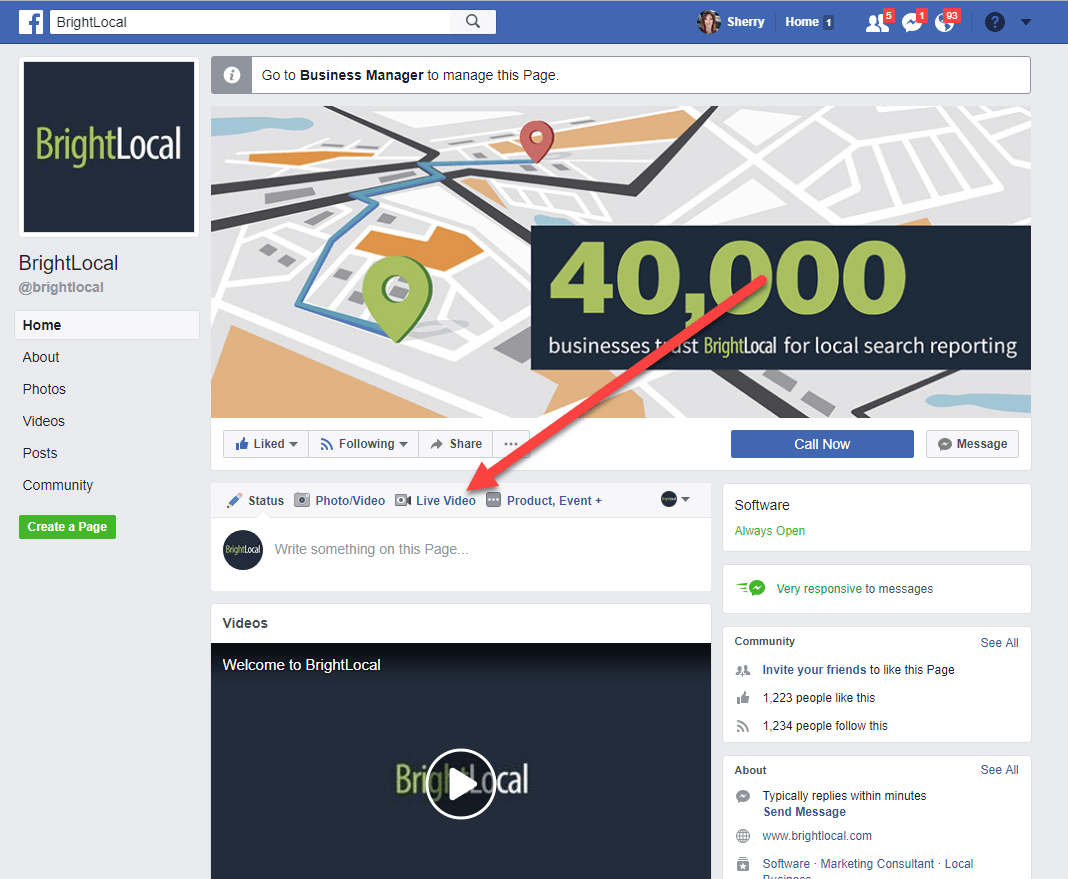Click the info icon beside Business Manager notice

pyautogui.click(x=232, y=75)
